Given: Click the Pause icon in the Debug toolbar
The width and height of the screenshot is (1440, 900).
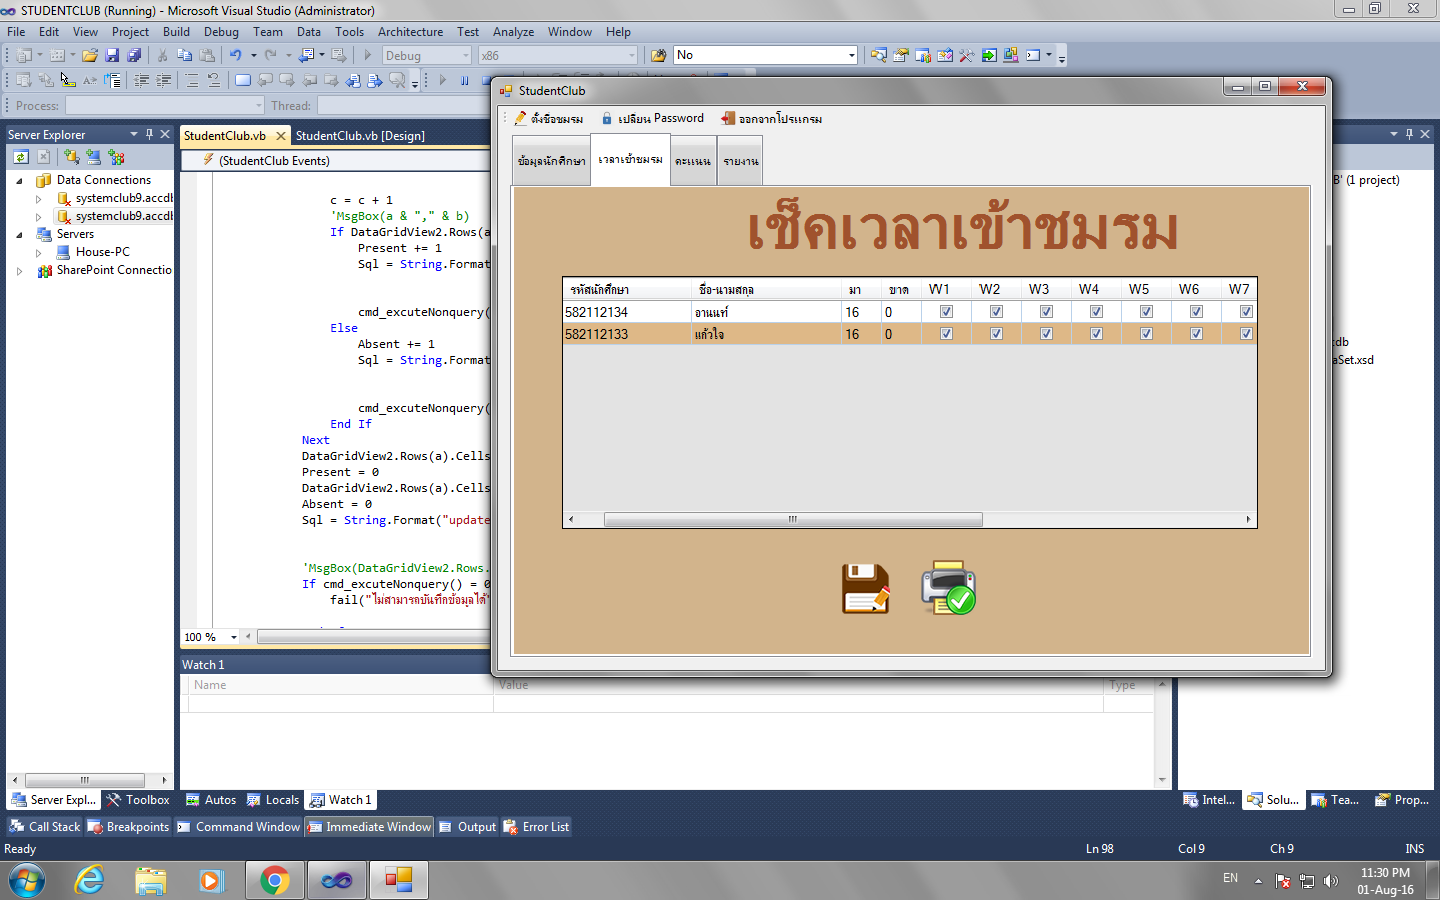Looking at the screenshot, I should tap(465, 80).
